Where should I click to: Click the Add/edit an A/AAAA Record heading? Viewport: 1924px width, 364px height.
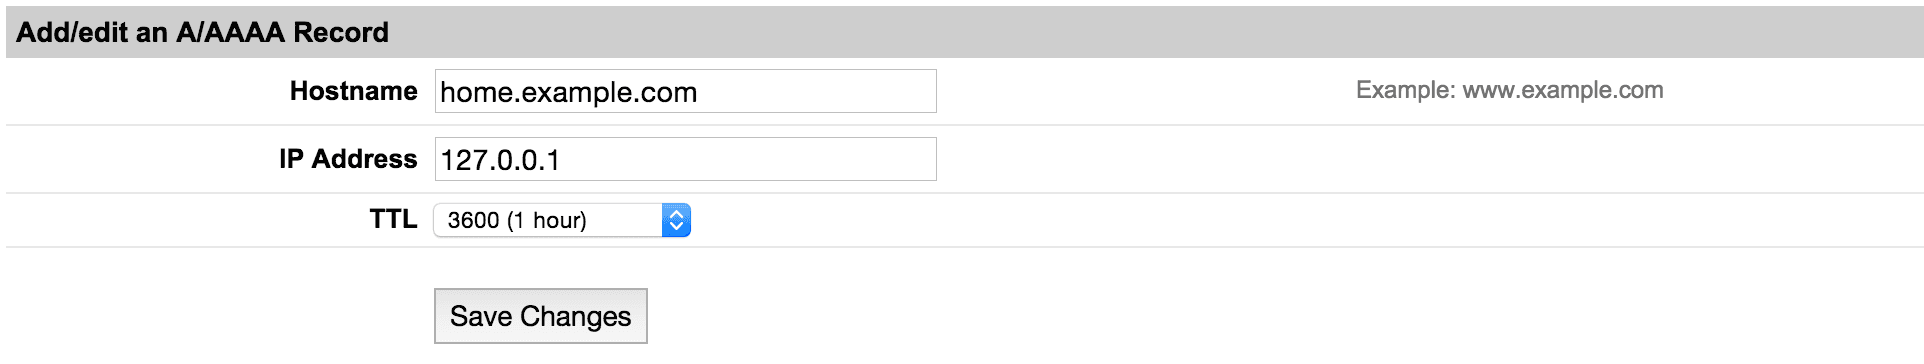coord(203,33)
